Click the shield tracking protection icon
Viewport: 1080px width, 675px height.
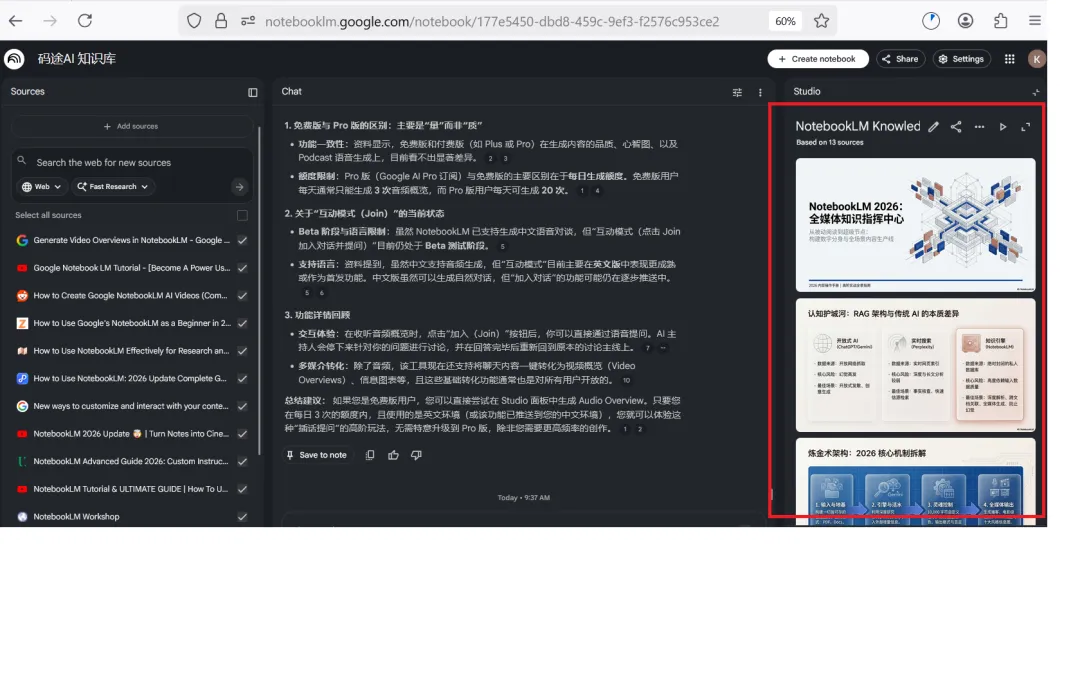click(194, 21)
